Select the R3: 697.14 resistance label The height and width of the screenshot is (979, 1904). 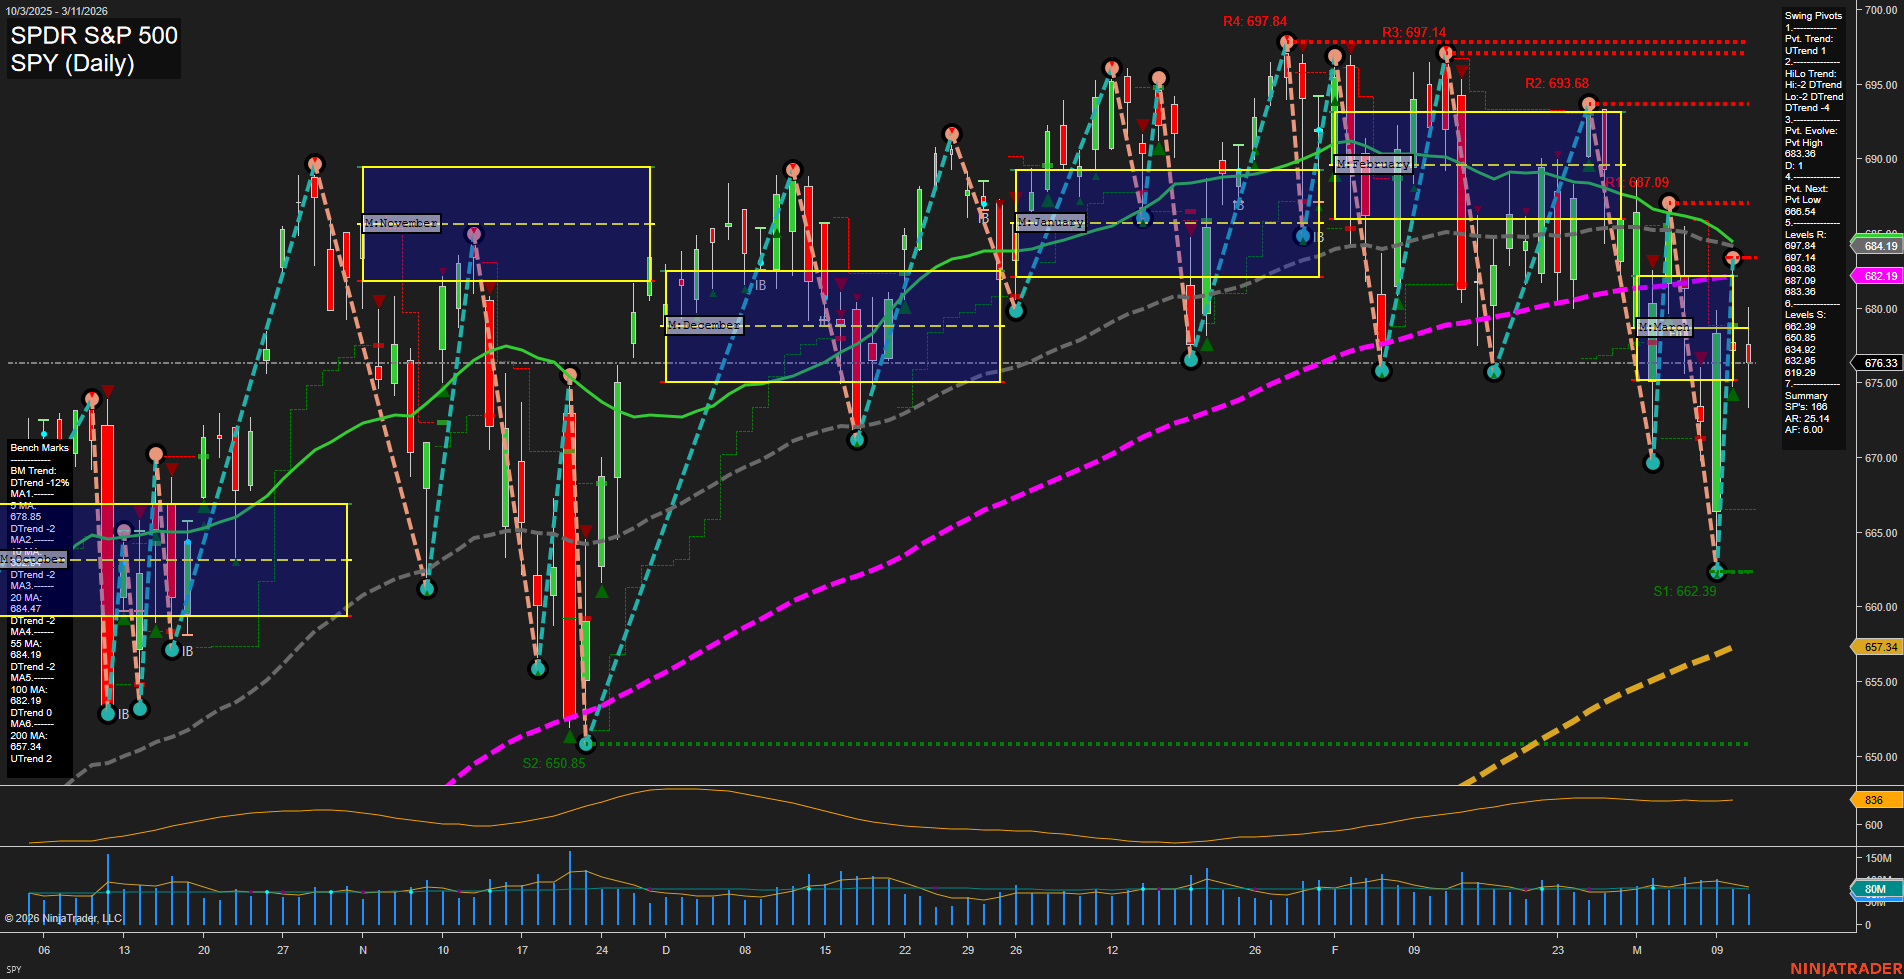[1413, 32]
